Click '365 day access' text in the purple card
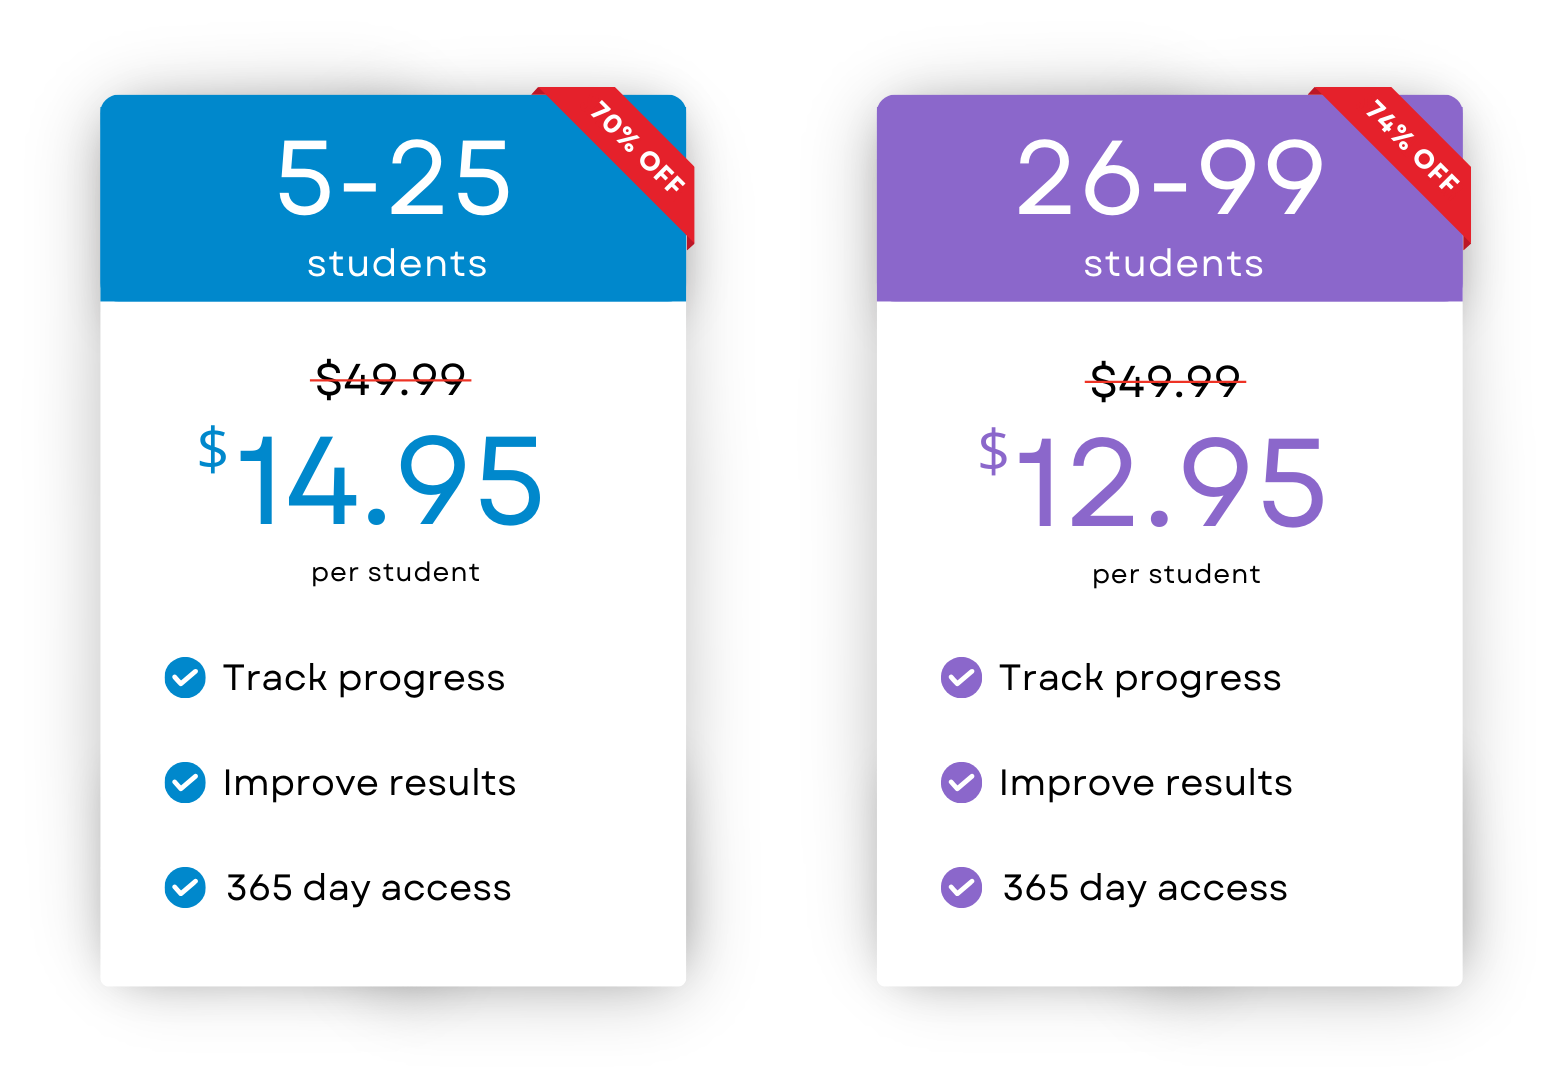The width and height of the screenshot is (1563, 1091). tap(1145, 888)
